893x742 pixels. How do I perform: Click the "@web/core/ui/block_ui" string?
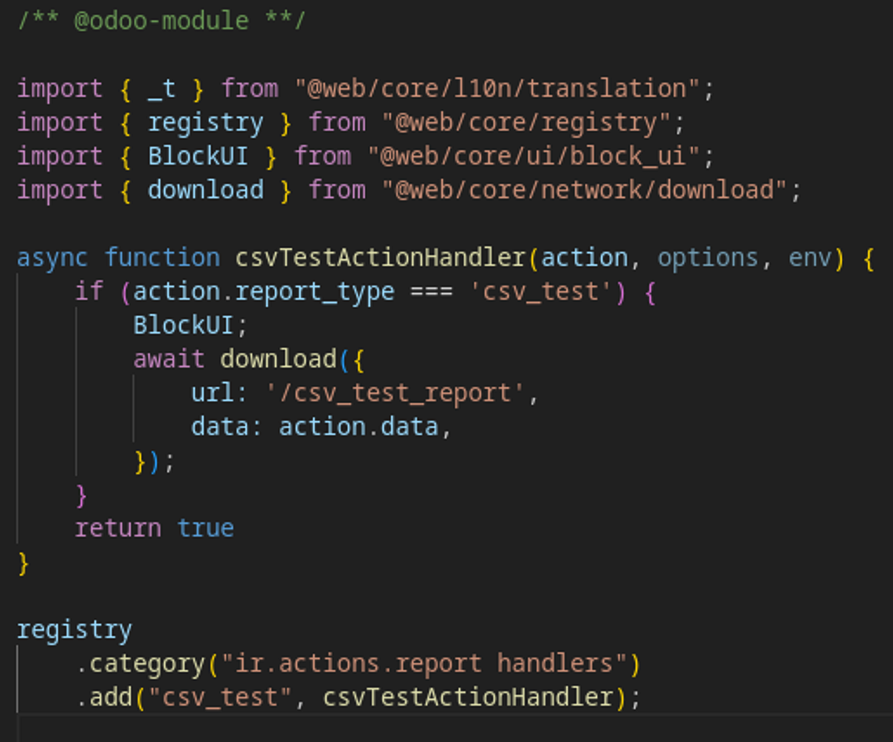534,157
